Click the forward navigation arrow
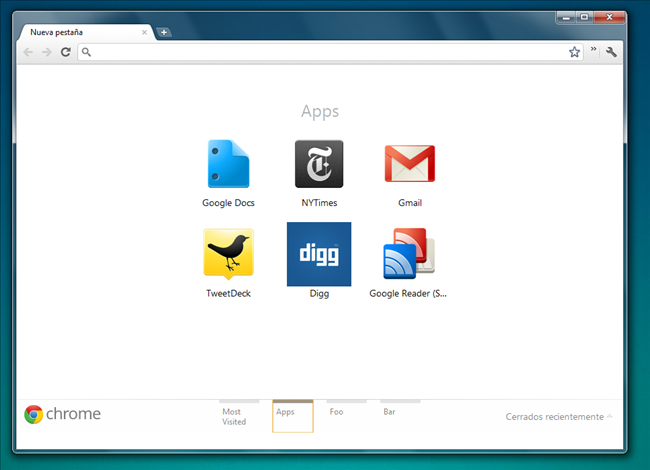Image resolution: width=650 pixels, height=470 pixels. pos(46,52)
